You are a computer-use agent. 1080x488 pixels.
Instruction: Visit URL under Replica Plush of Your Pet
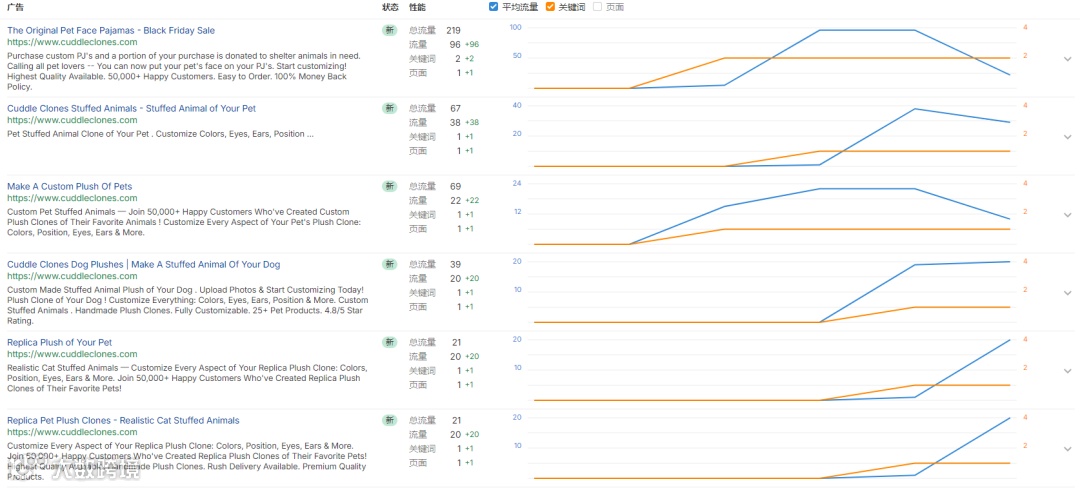point(72,354)
